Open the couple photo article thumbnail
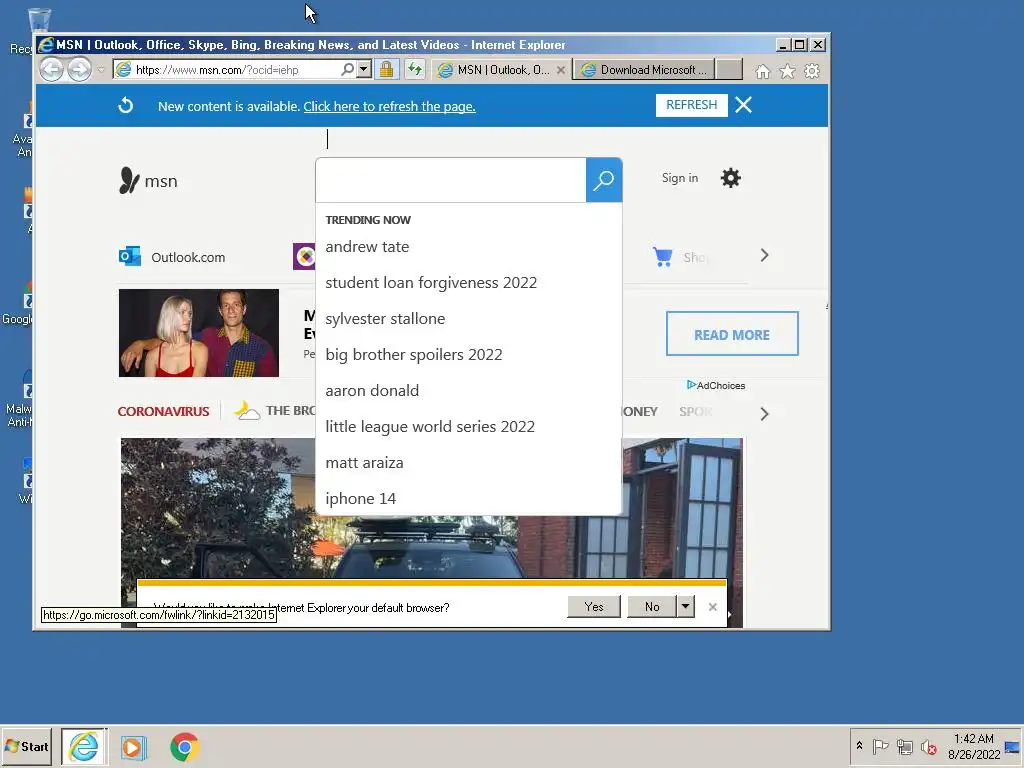The height and width of the screenshot is (768, 1024). [x=199, y=333]
